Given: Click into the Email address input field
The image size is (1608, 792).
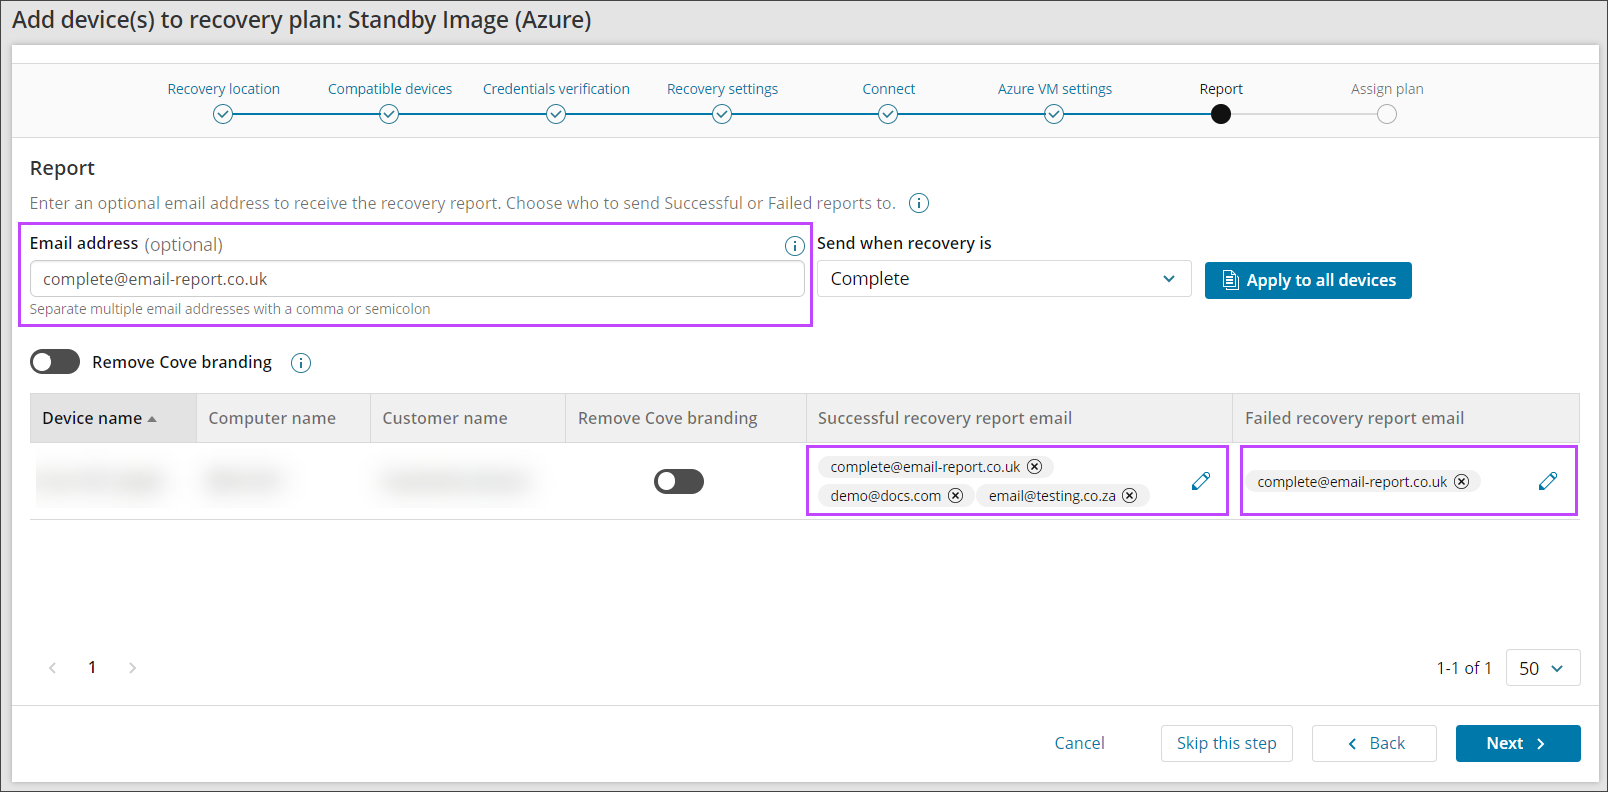Looking at the screenshot, I should [x=416, y=279].
